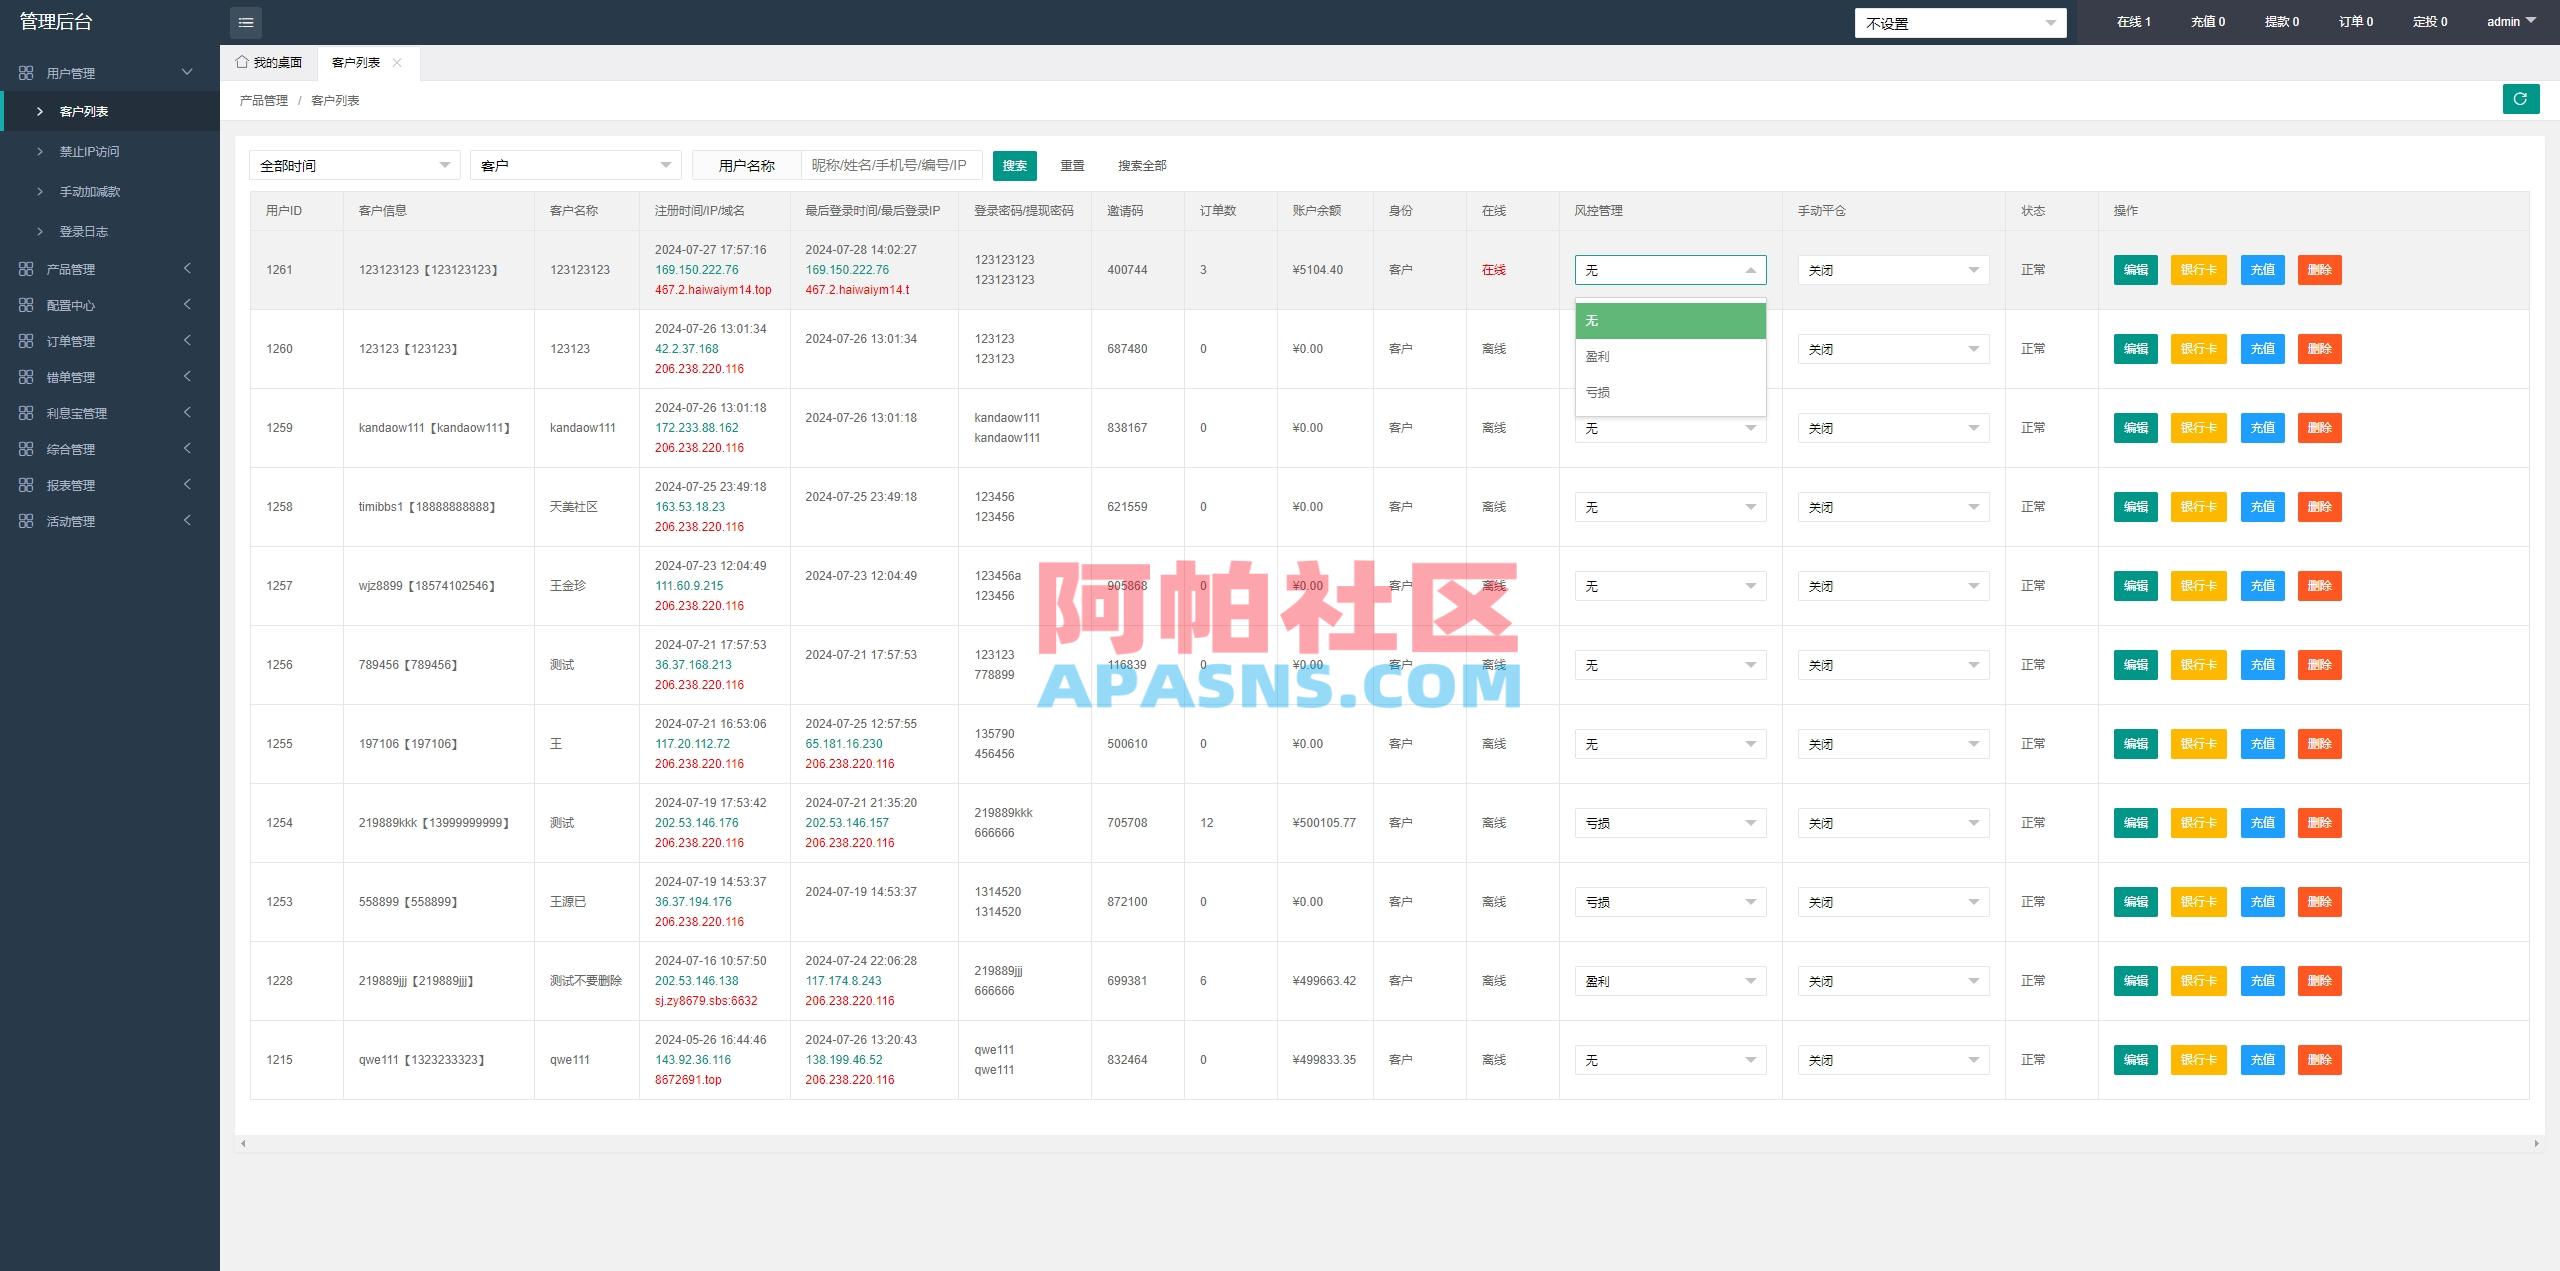This screenshot has width=2560, height=1271.
Task: Click the 用户管理 sidebar module icon
Action: click(x=27, y=72)
